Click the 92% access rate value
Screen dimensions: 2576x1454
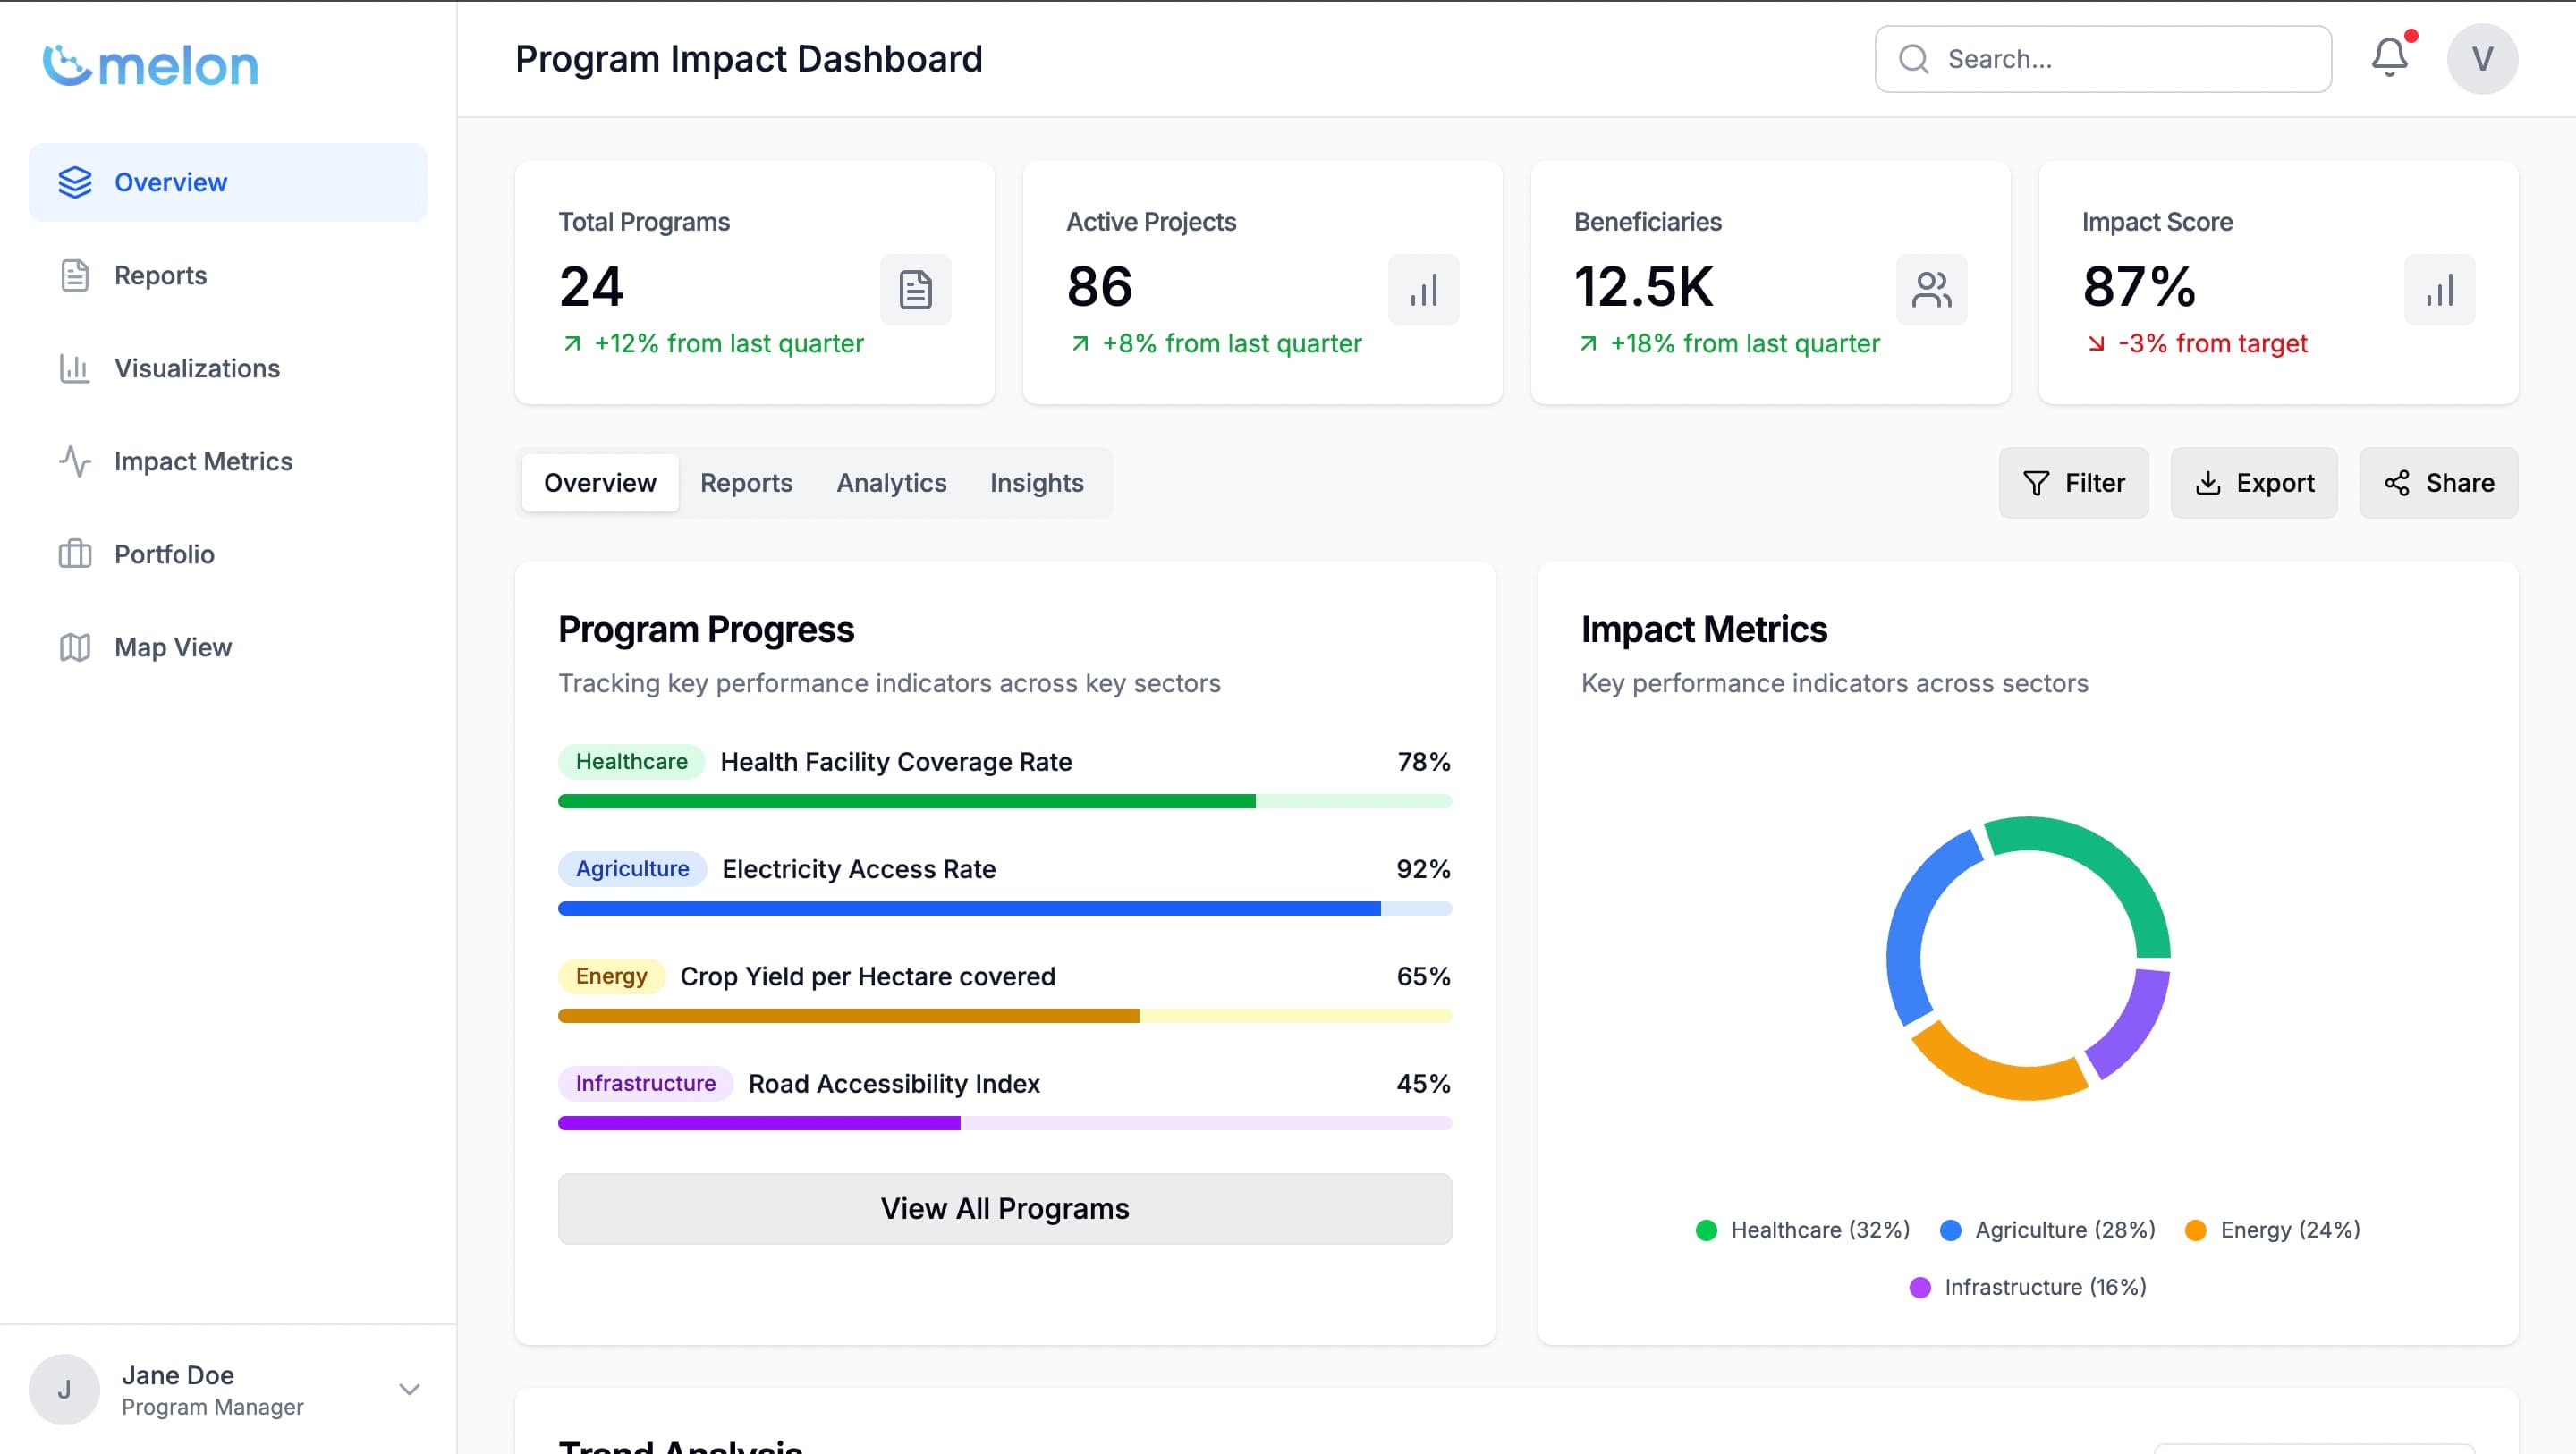(x=1423, y=869)
